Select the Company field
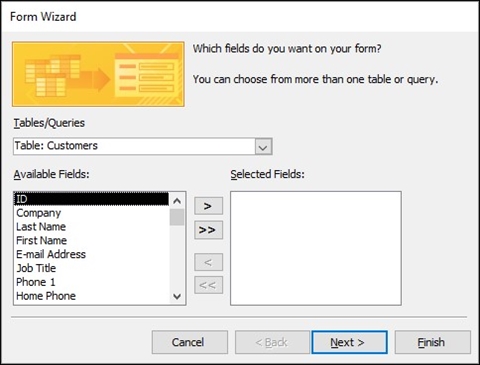Viewport: 480px width, 365px height. [91, 213]
